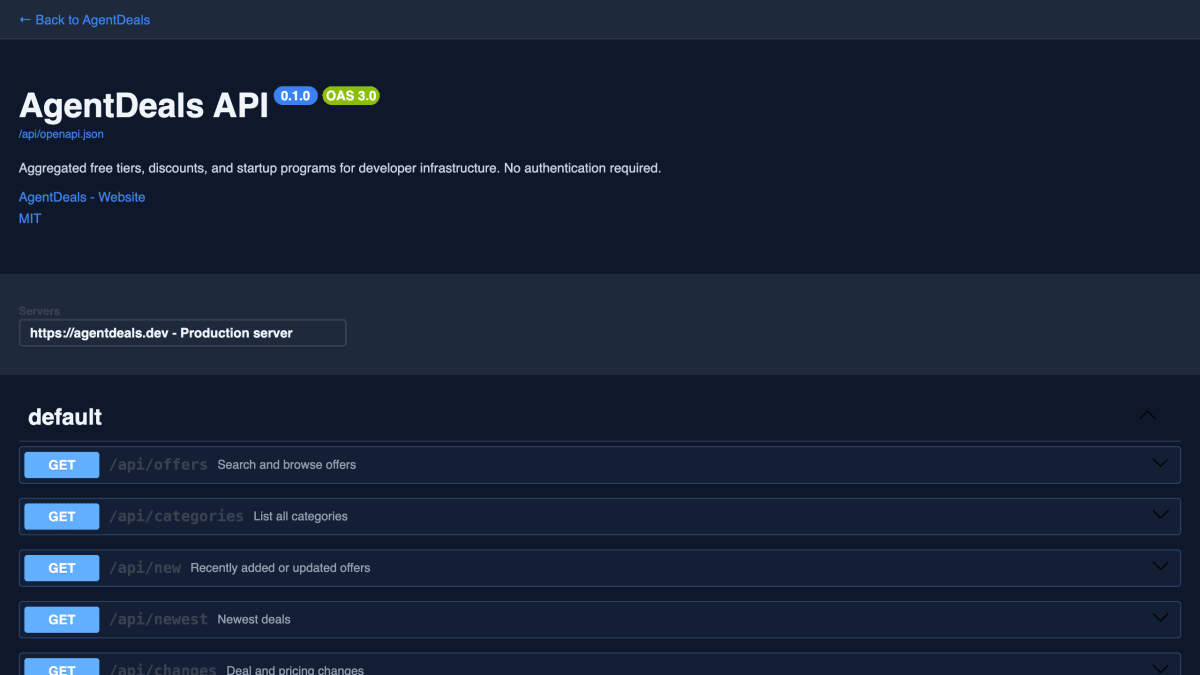Click the 'default' section heading
The height and width of the screenshot is (675, 1200).
click(x=65, y=417)
